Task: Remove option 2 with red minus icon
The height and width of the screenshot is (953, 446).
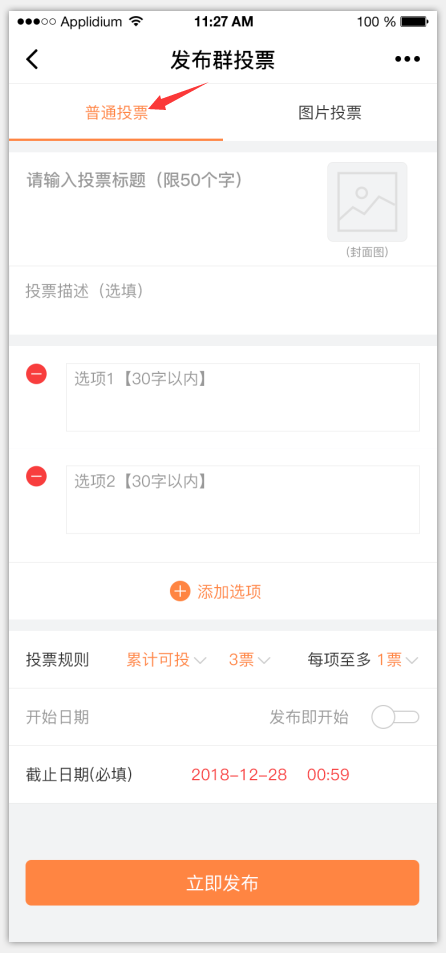Action: coord(36,476)
